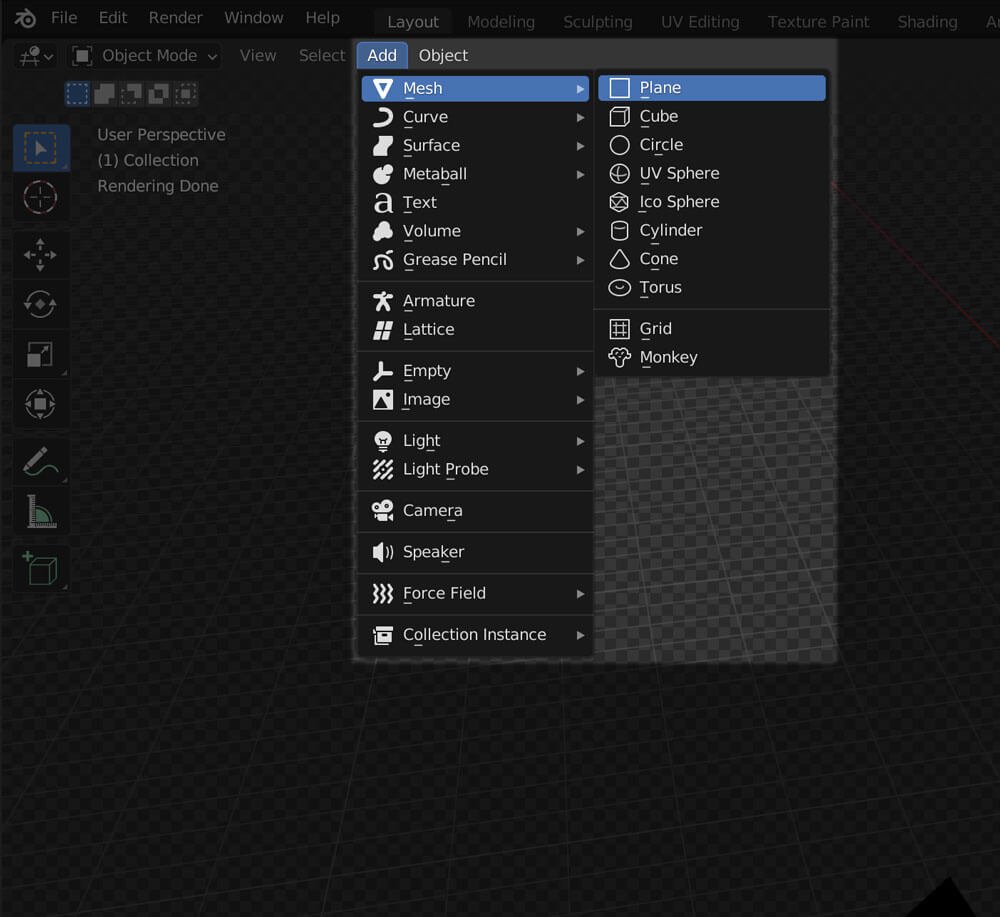Activate the 3D Cursor tool

coord(41,197)
